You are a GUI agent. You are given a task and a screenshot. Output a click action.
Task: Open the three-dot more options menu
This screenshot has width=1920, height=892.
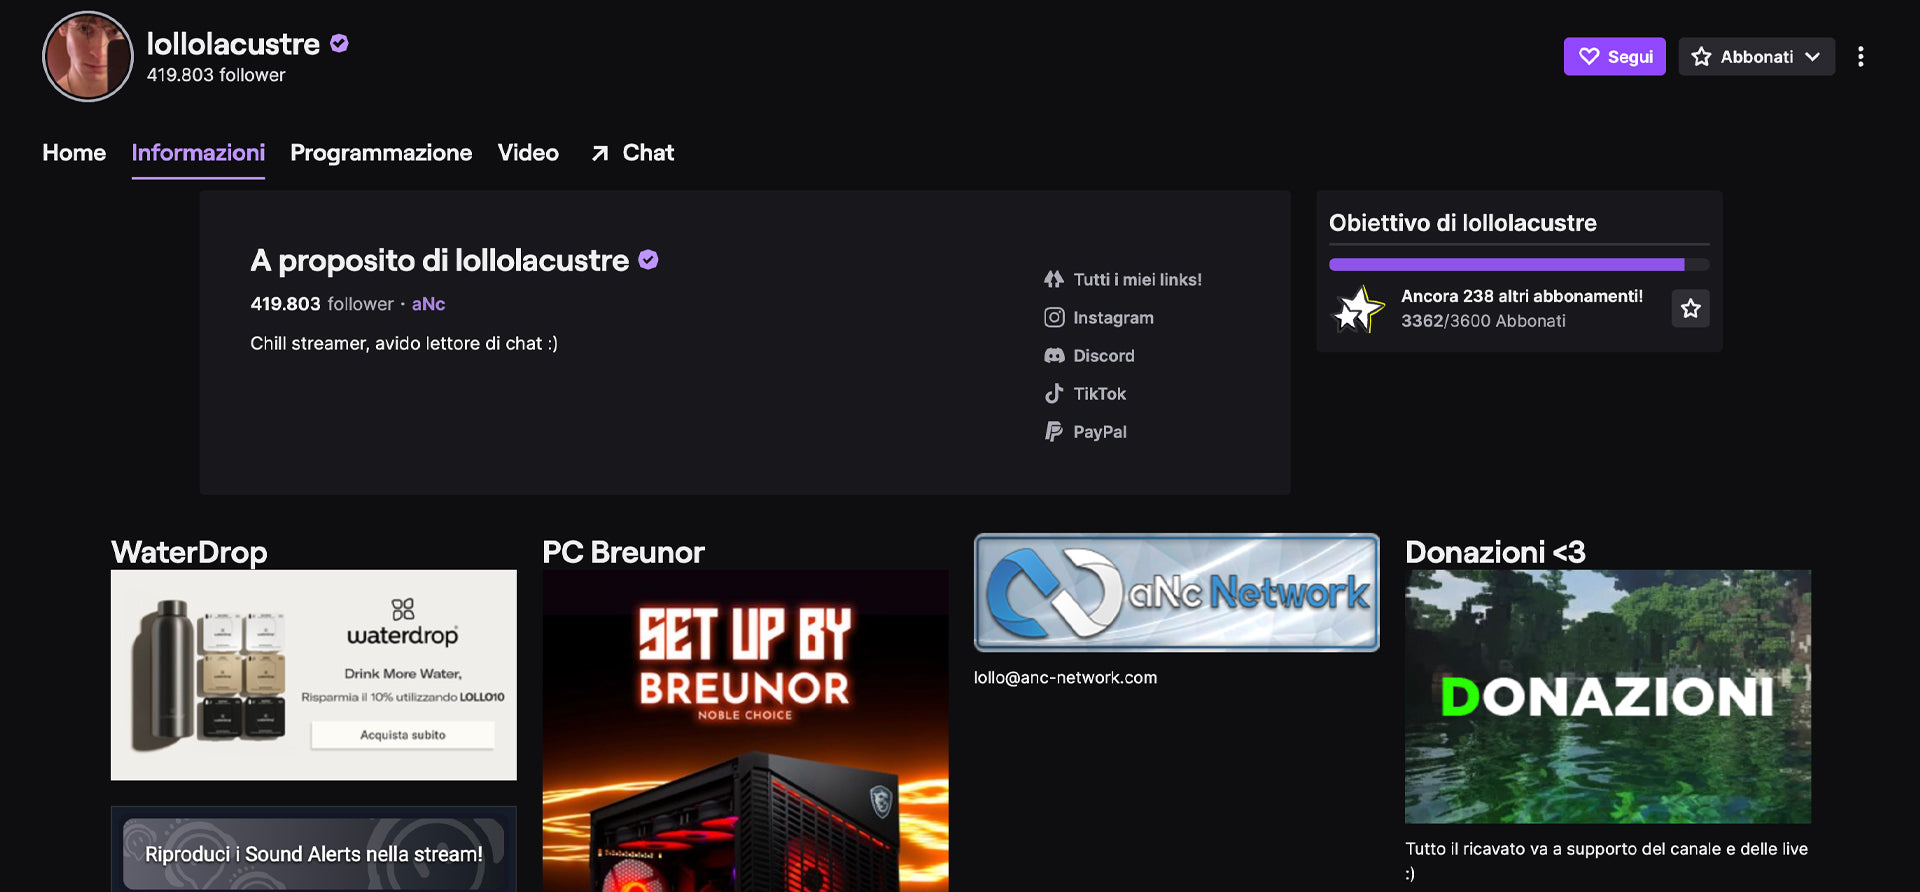(1860, 57)
